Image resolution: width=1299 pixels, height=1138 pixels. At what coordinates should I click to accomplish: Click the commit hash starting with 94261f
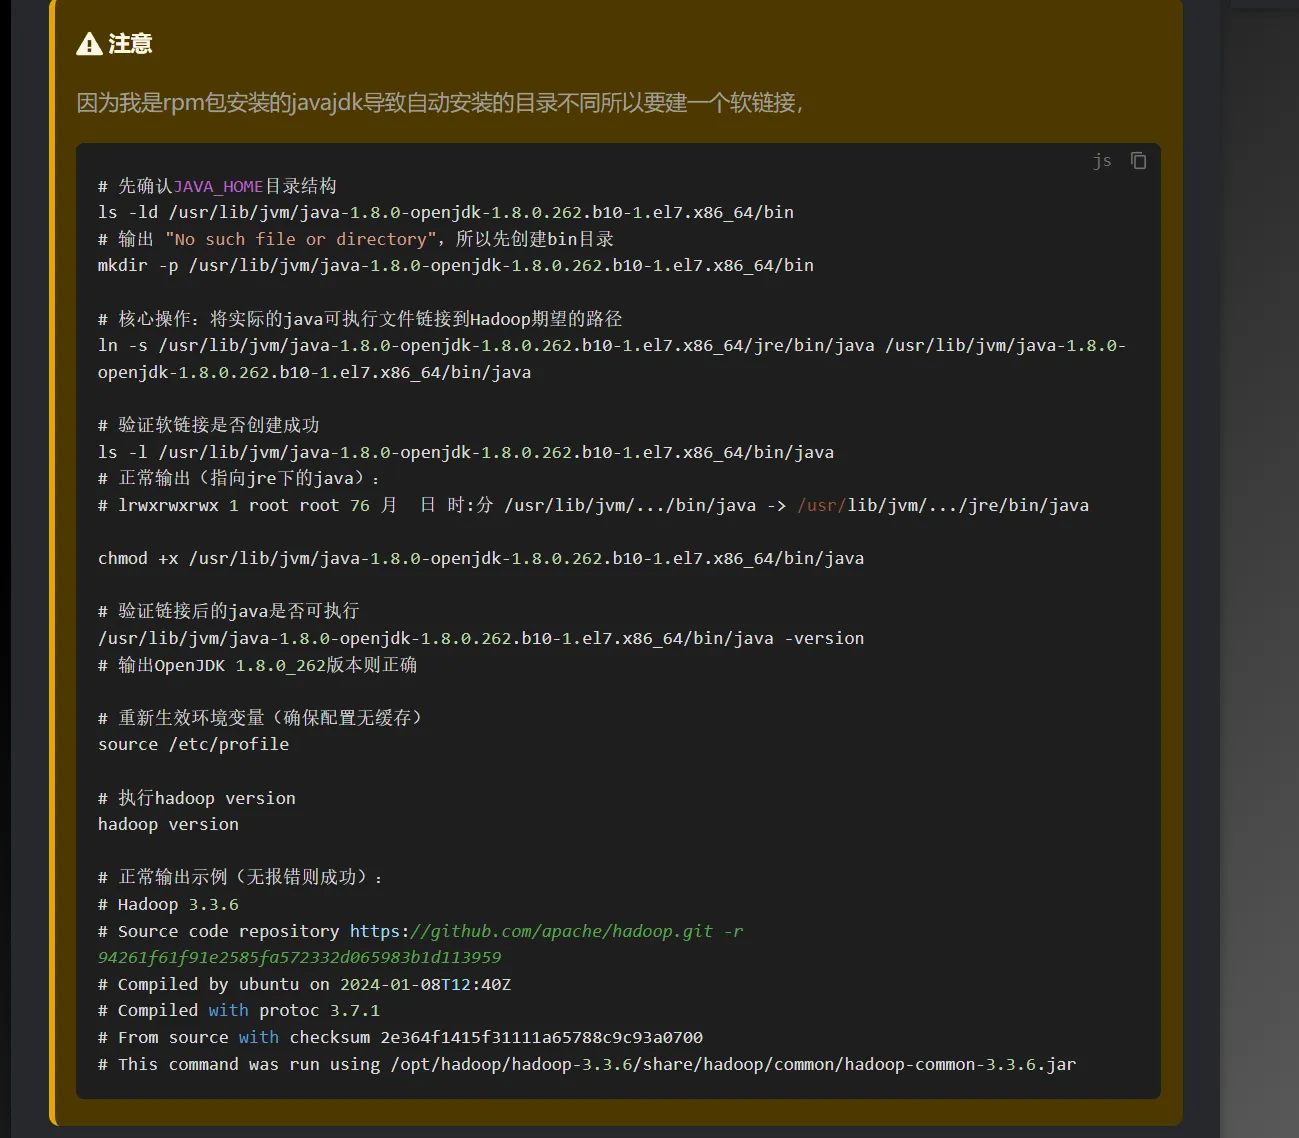pos(299,957)
